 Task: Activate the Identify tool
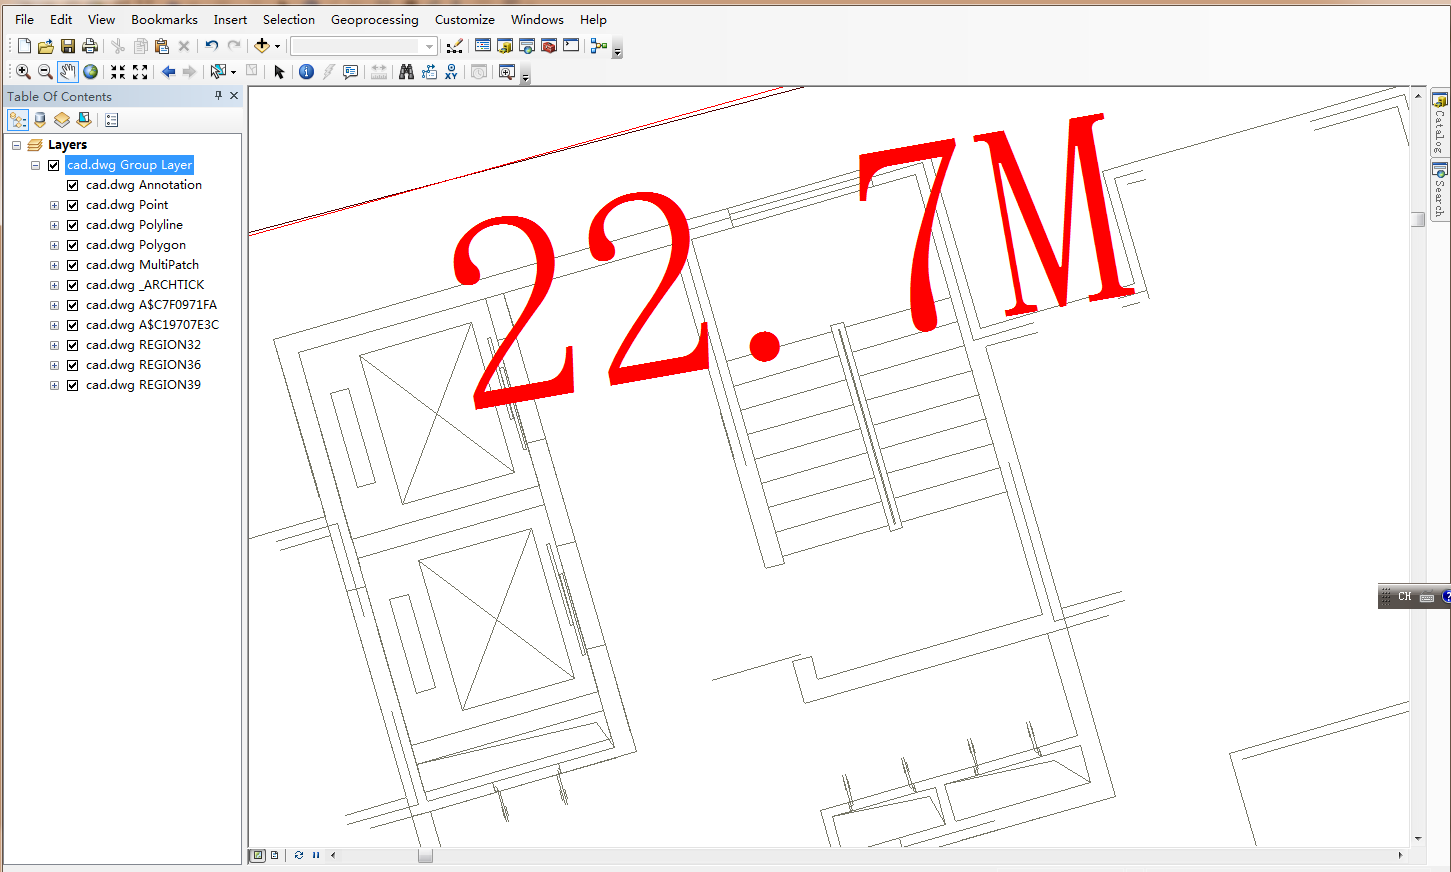click(x=306, y=72)
